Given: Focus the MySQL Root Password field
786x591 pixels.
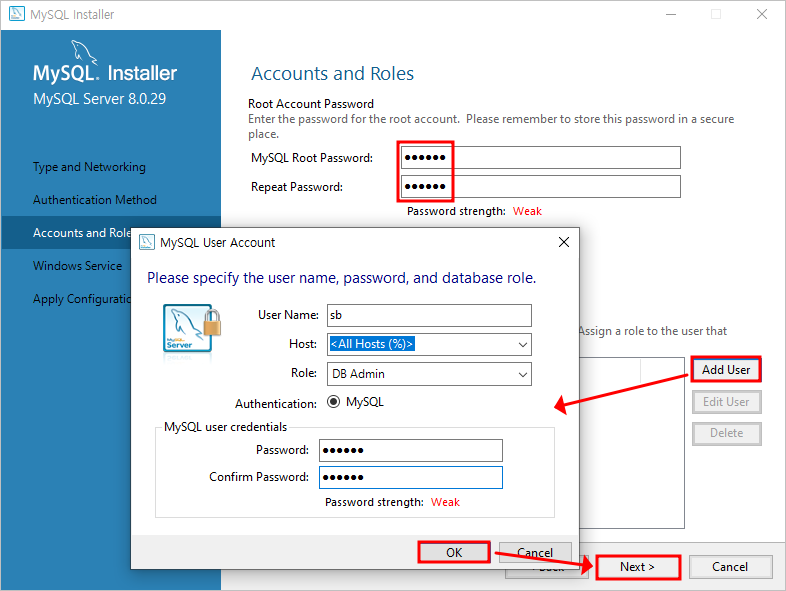Looking at the screenshot, I should coord(540,157).
